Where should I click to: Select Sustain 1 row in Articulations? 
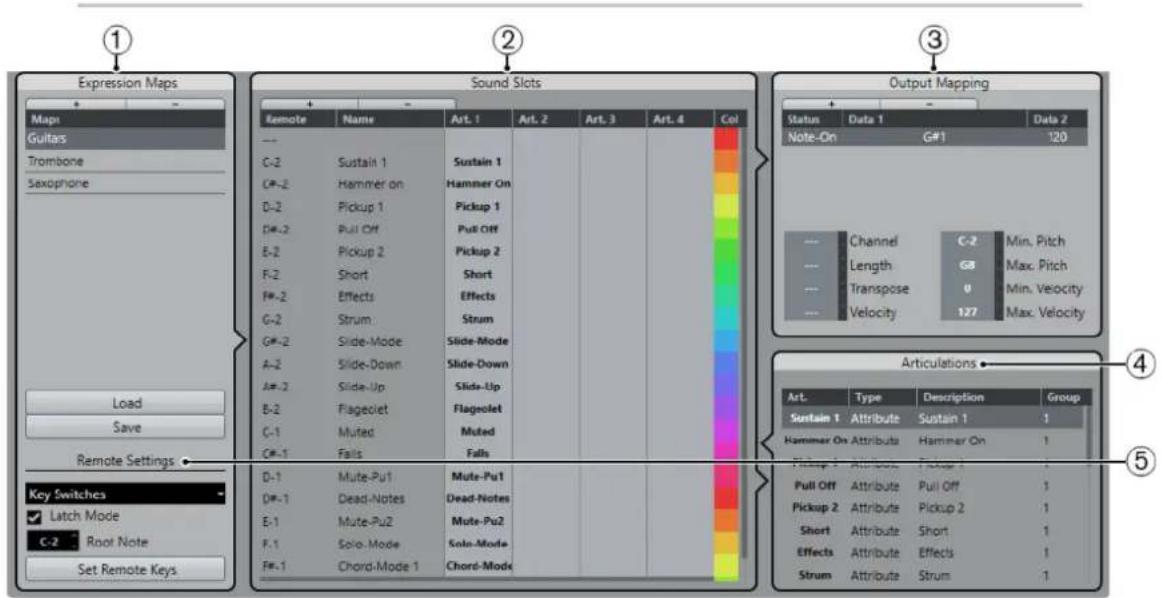point(934,419)
